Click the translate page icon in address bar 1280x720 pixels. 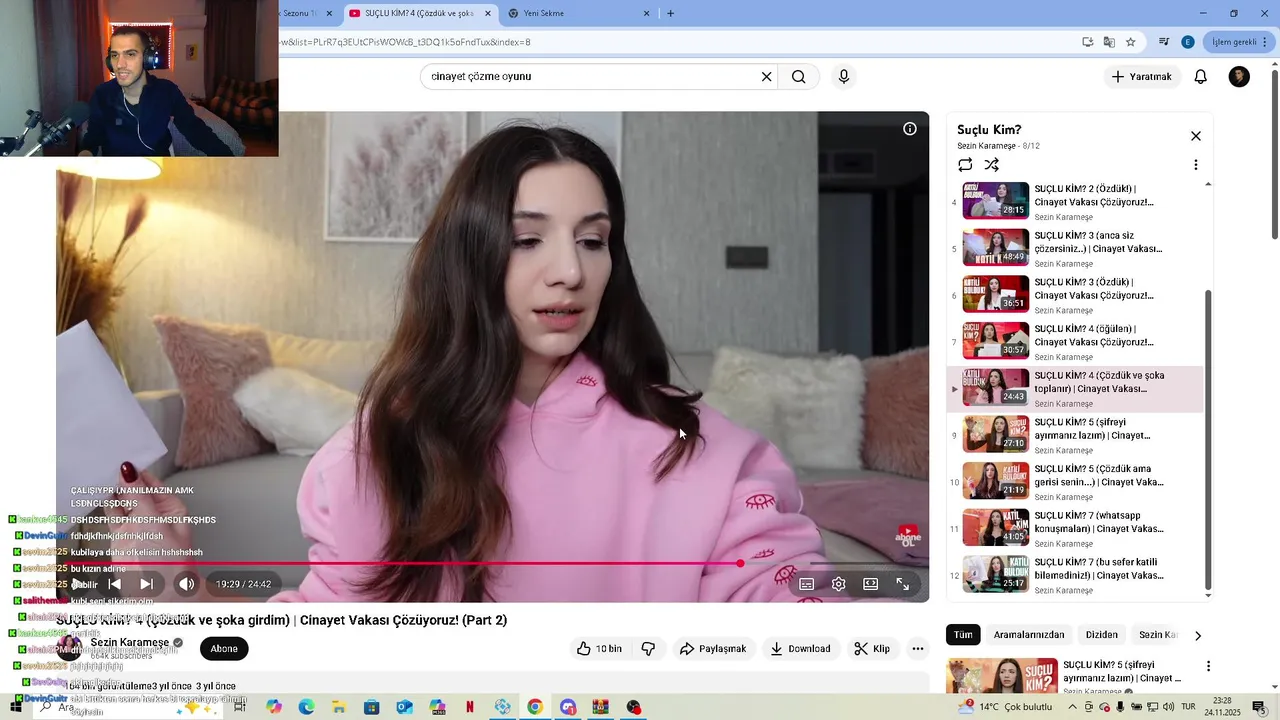coord(1109,42)
